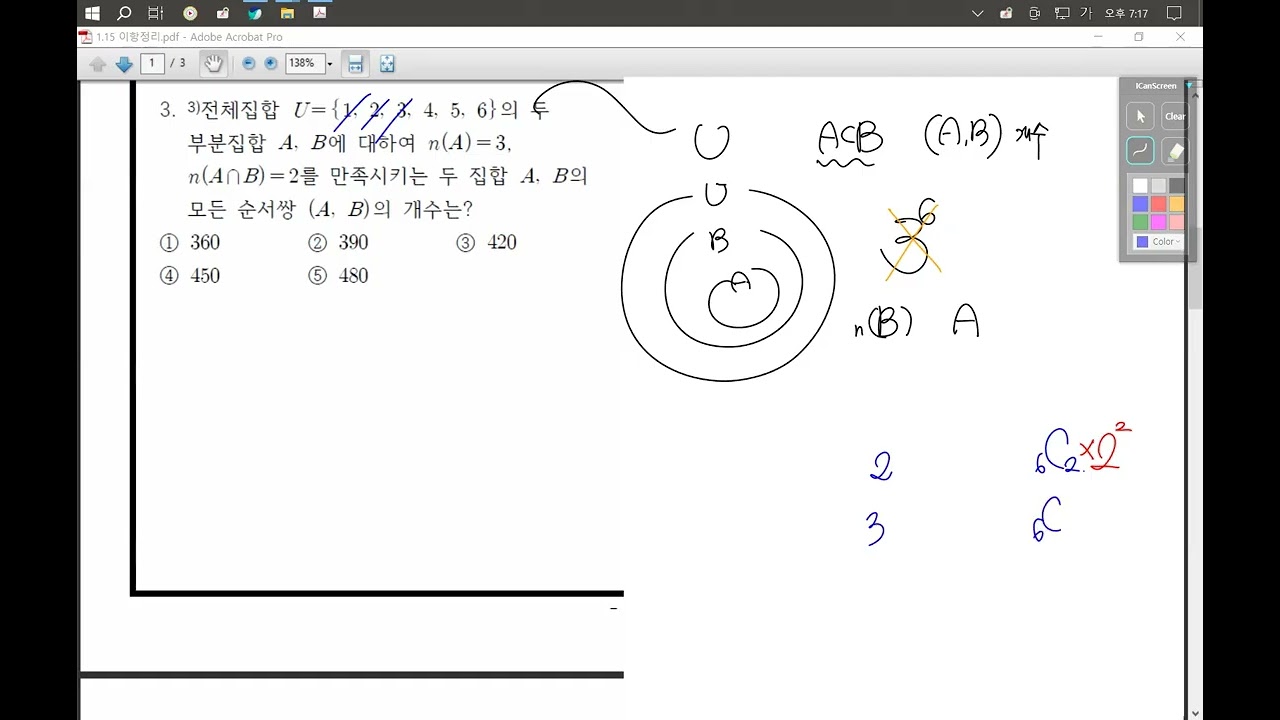
Task: Select answer option ② 390
Action: click(338, 242)
